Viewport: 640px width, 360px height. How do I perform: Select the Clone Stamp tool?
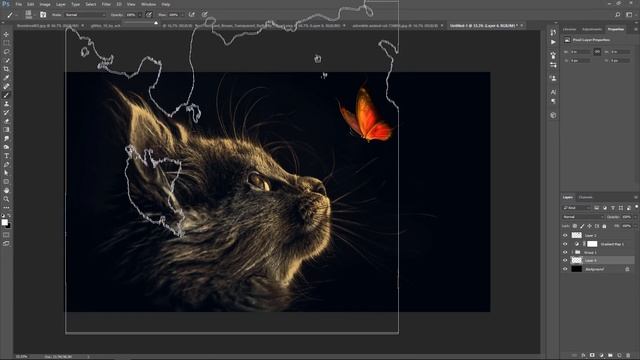(6, 104)
